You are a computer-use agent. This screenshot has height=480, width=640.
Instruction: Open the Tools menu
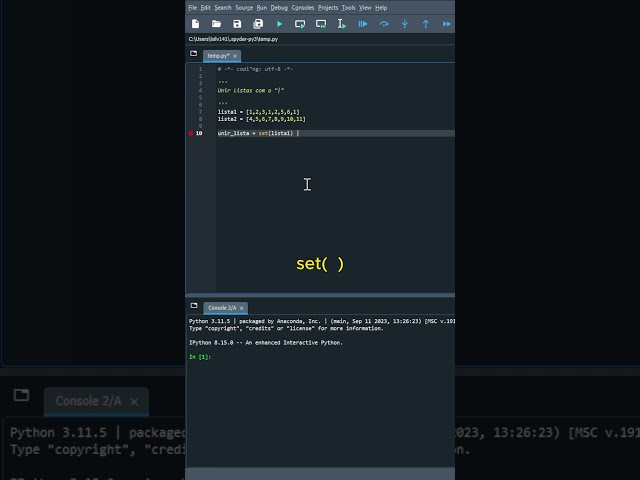pos(348,7)
